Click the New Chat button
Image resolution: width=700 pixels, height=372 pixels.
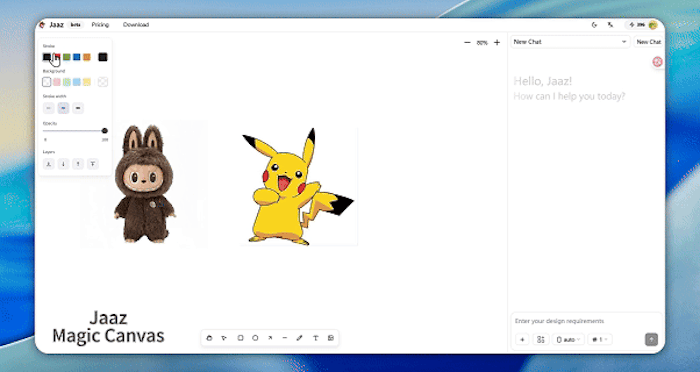click(x=649, y=42)
